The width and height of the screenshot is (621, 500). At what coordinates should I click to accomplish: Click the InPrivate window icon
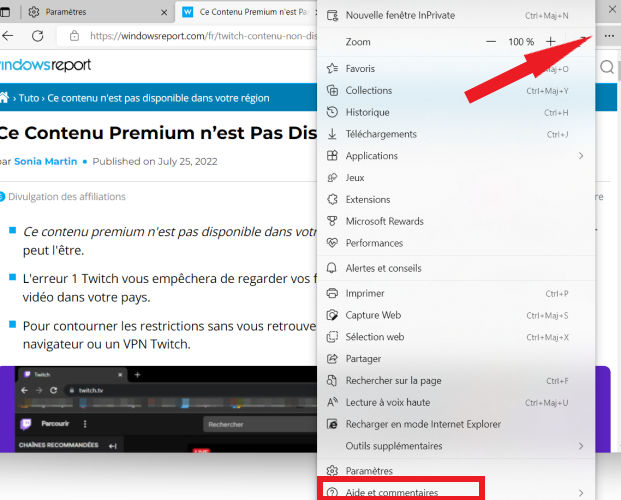[x=332, y=15]
